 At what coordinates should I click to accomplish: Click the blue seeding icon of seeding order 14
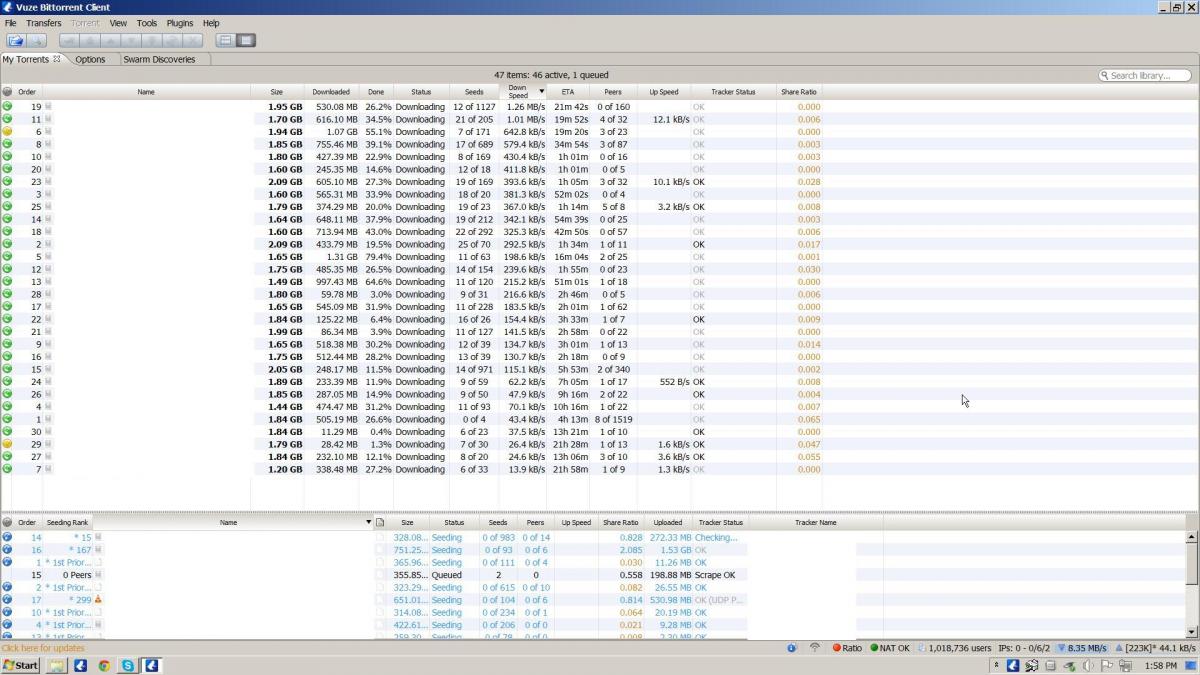(7, 537)
